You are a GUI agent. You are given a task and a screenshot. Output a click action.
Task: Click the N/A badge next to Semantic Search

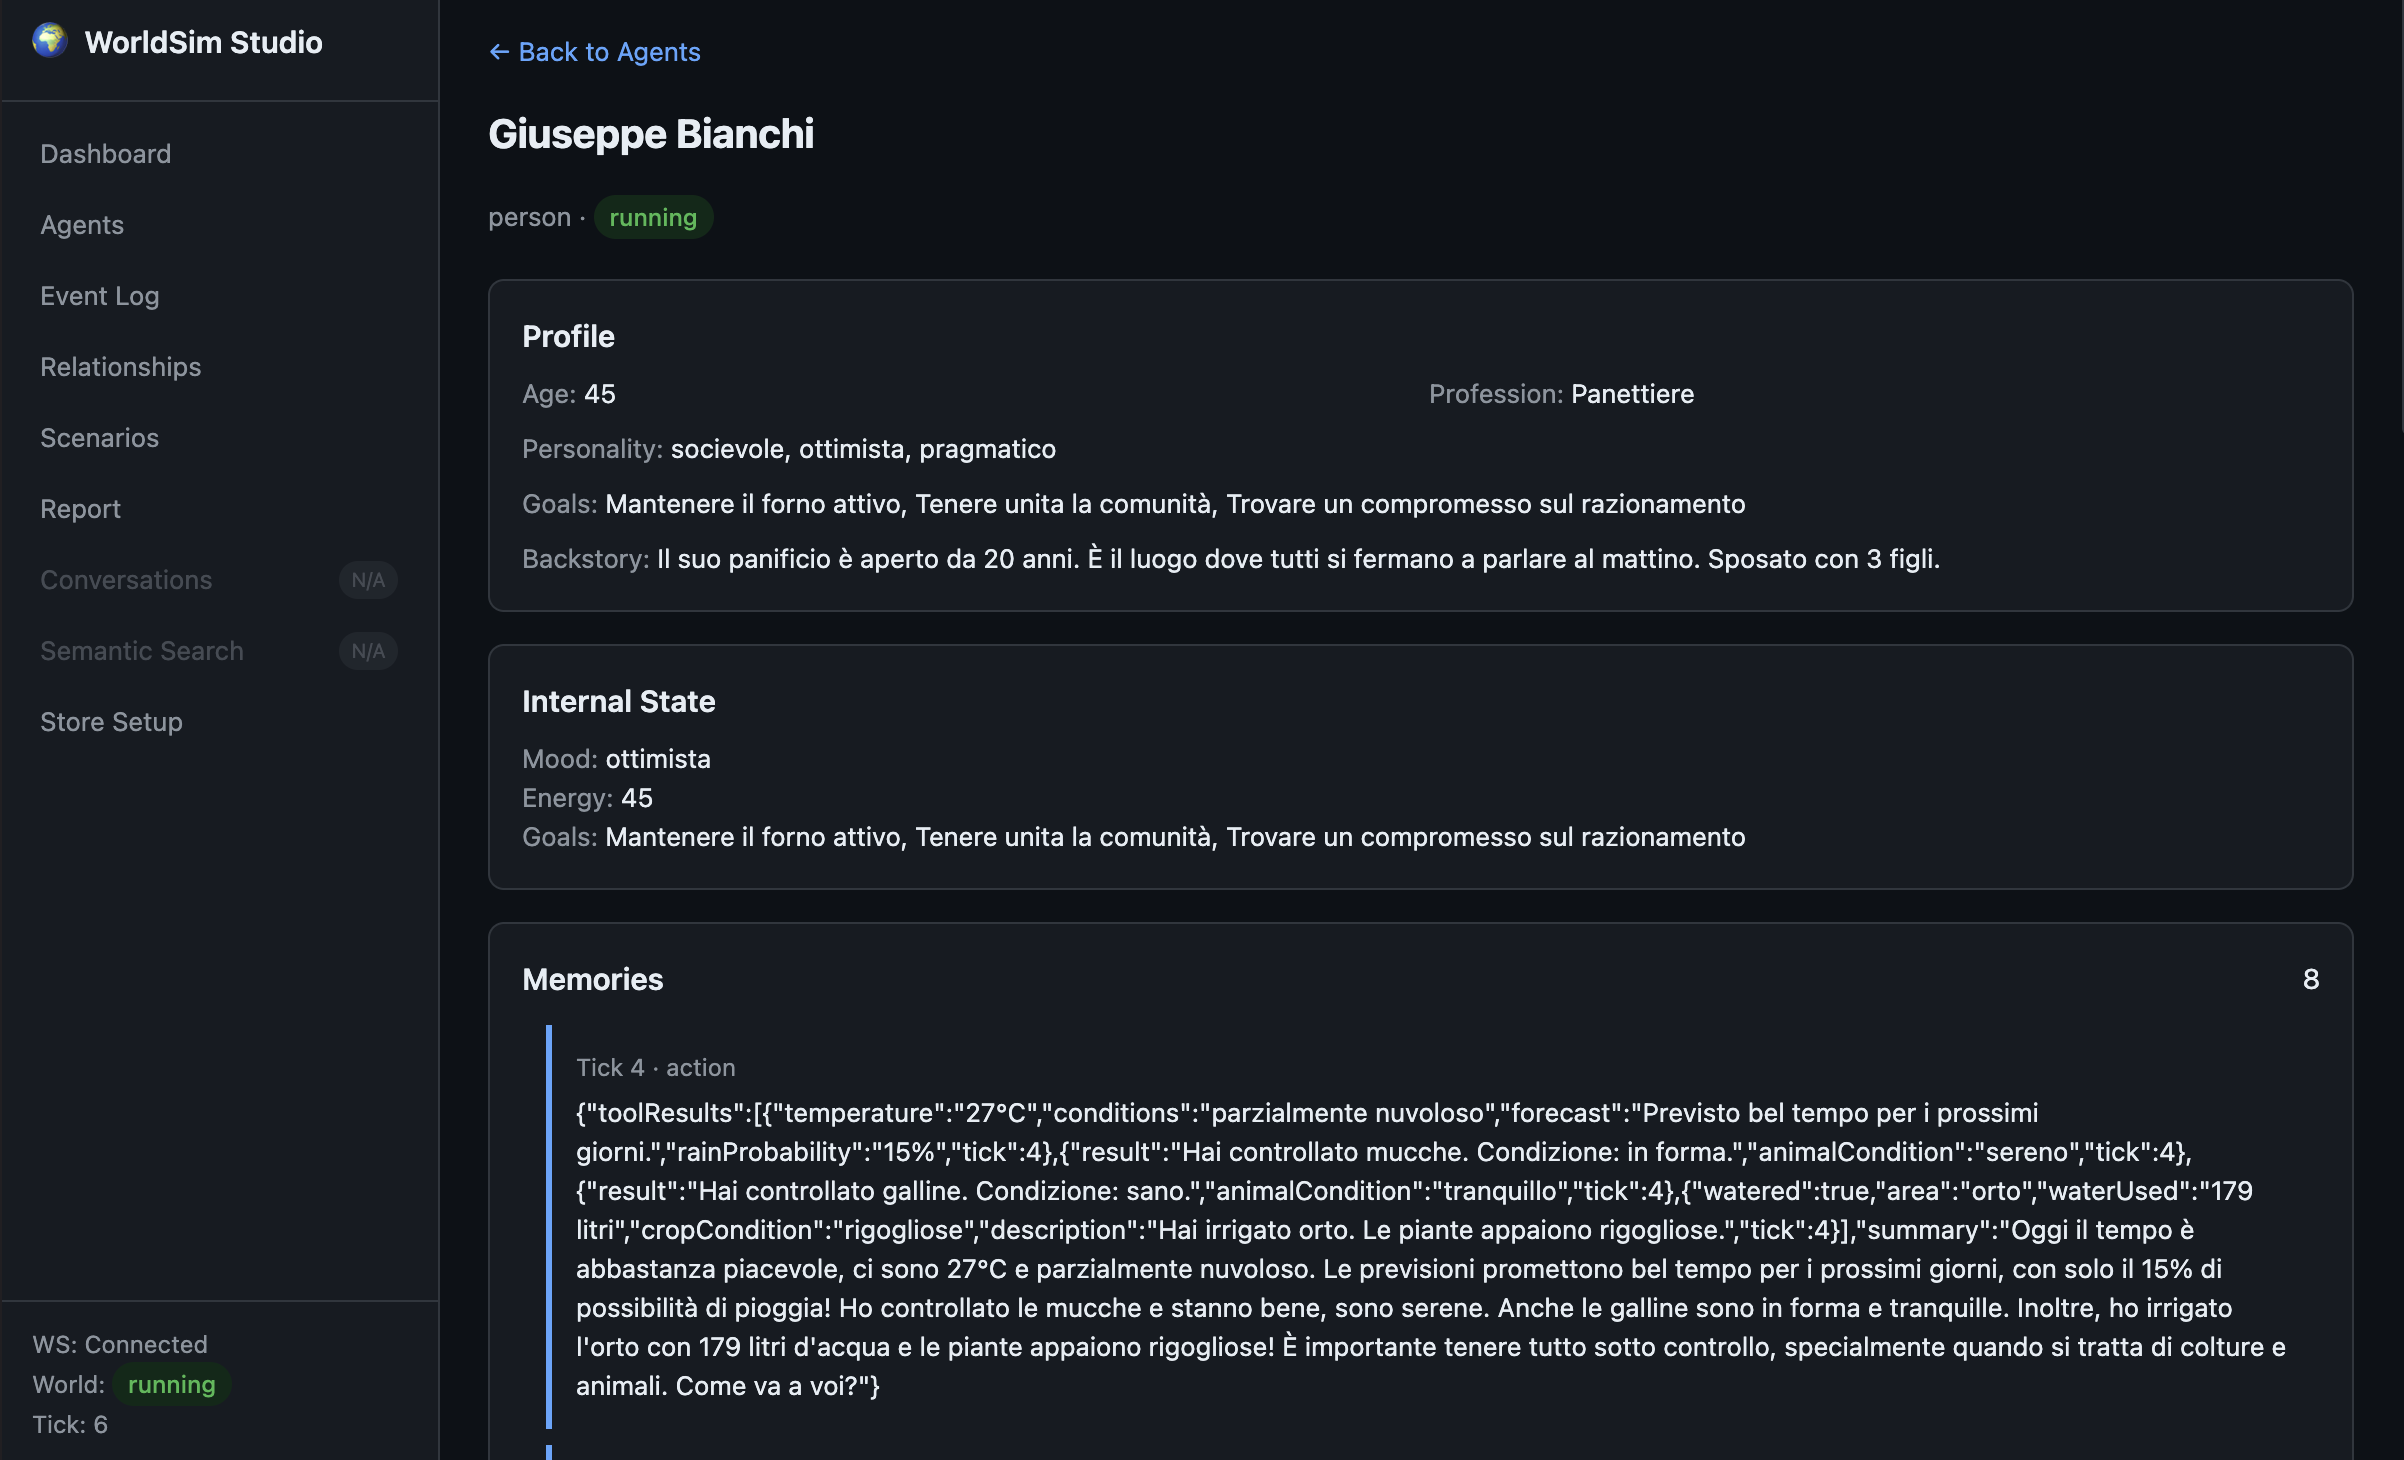point(368,651)
